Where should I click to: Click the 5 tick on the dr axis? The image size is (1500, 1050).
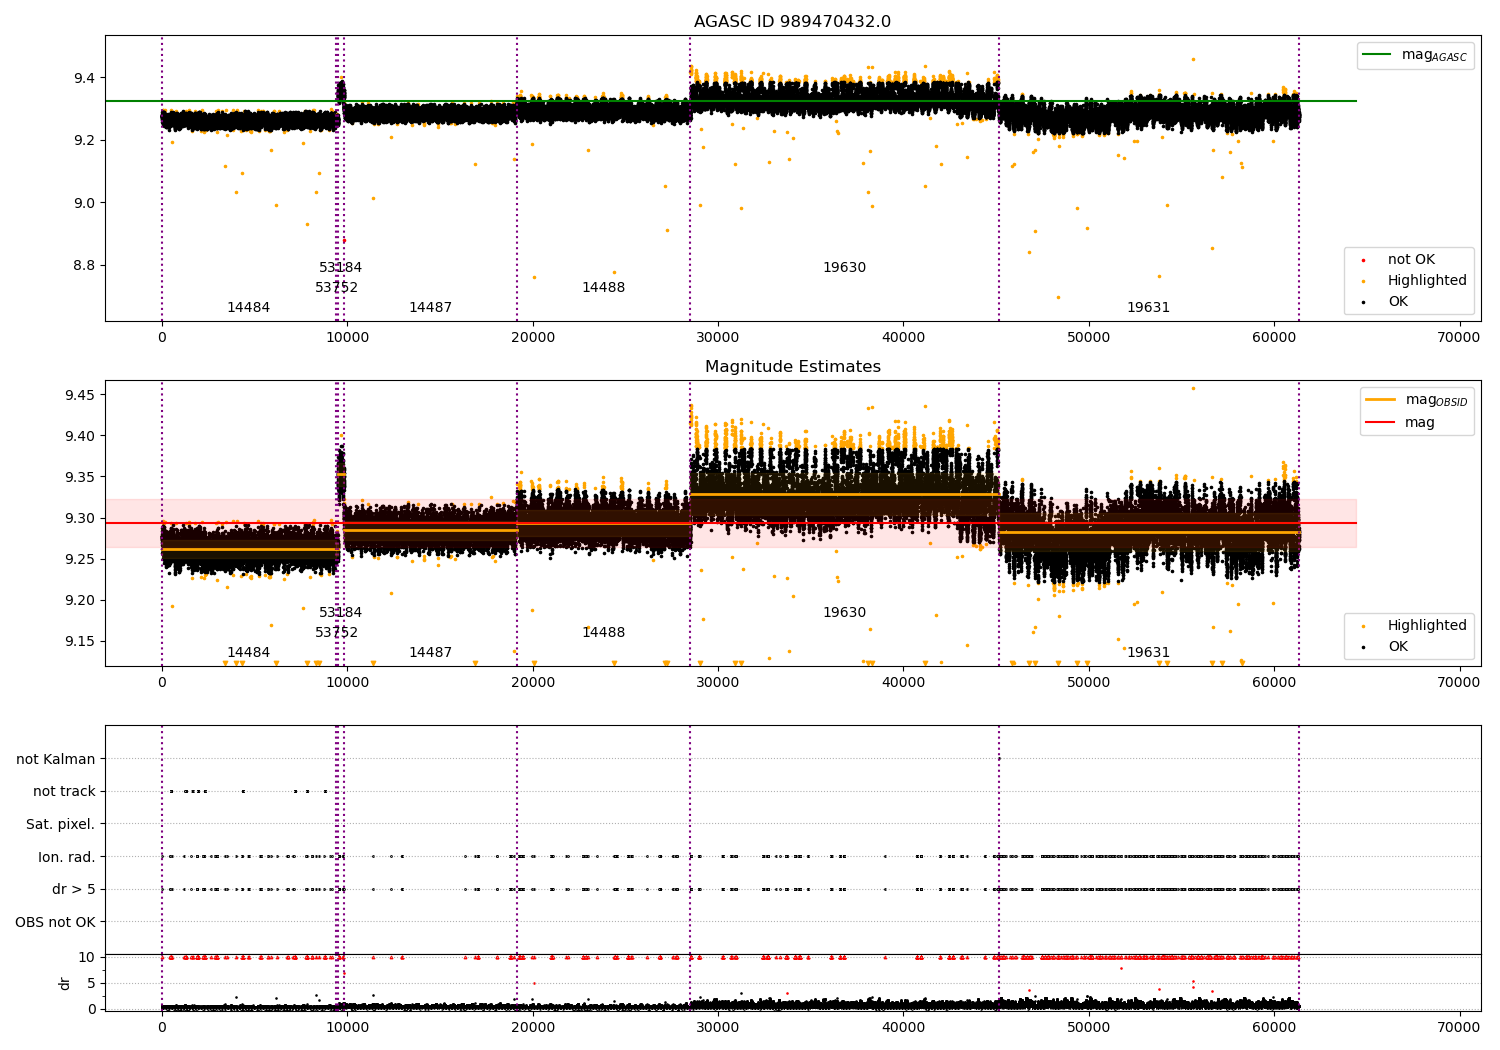[x=91, y=983]
